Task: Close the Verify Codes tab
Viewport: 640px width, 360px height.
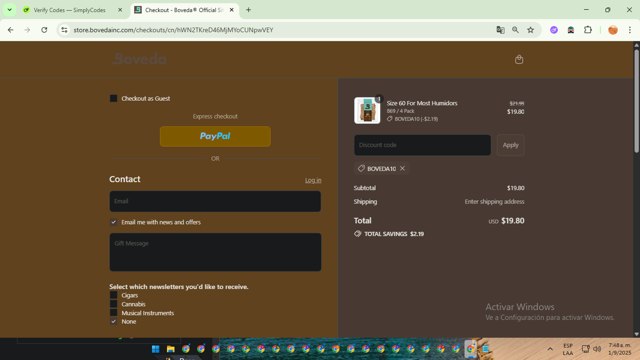Action: pyautogui.click(x=120, y=10)
